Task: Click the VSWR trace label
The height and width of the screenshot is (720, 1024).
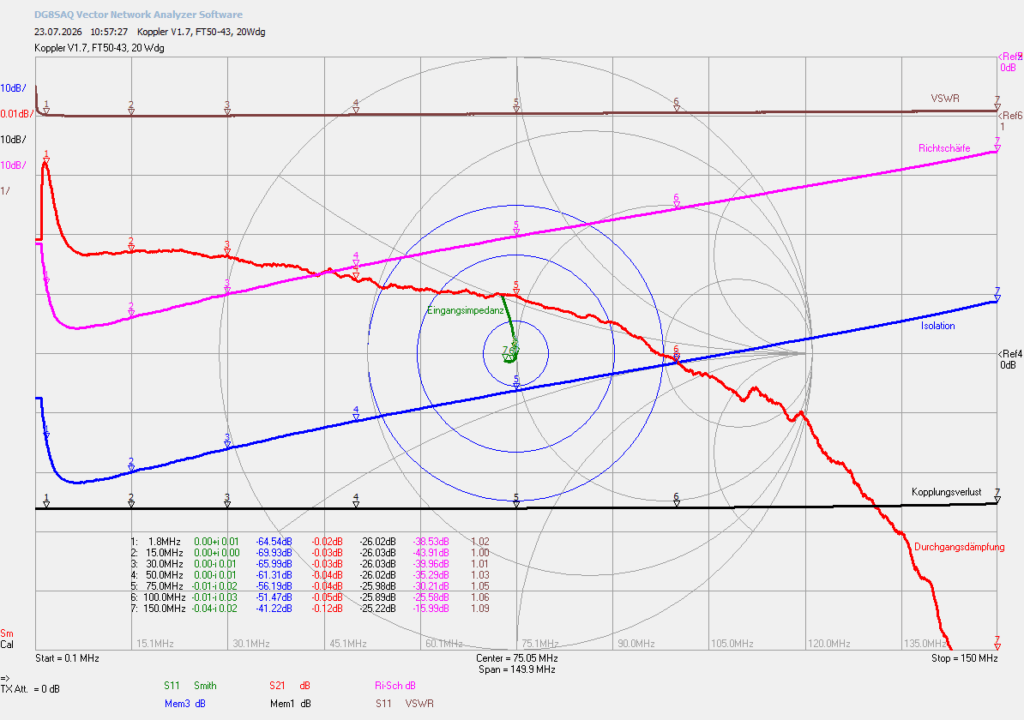Action: [945, 99]
